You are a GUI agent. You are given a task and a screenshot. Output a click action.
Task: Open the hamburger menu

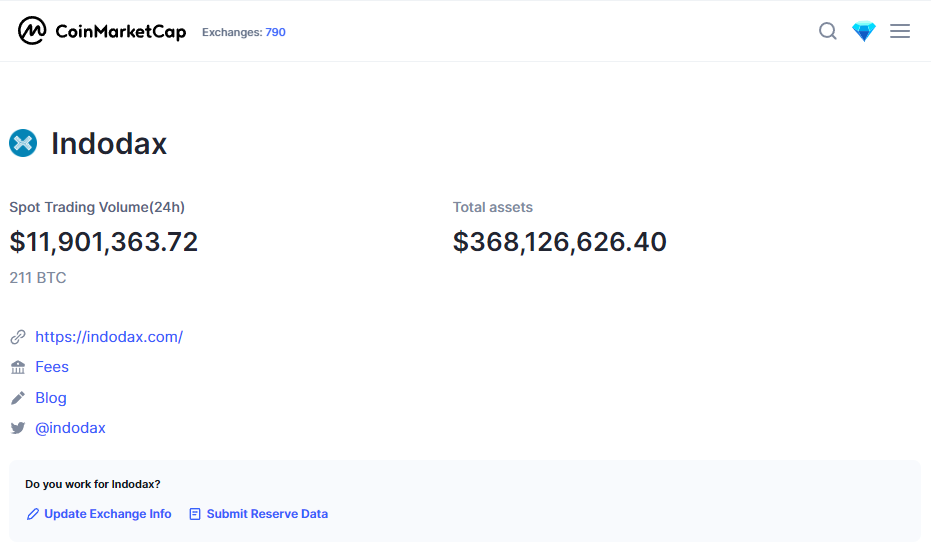click(x=899, y=31)
